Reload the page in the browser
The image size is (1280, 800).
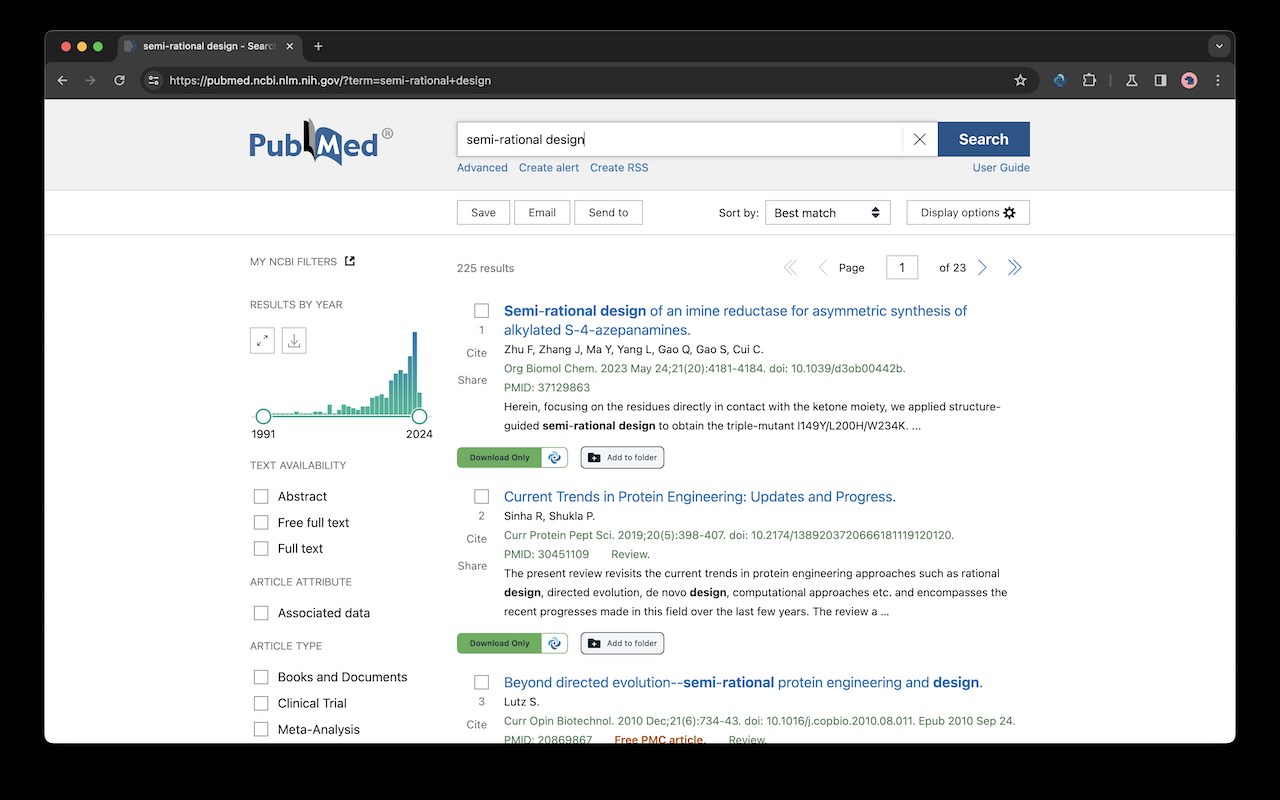coord(119,80)
